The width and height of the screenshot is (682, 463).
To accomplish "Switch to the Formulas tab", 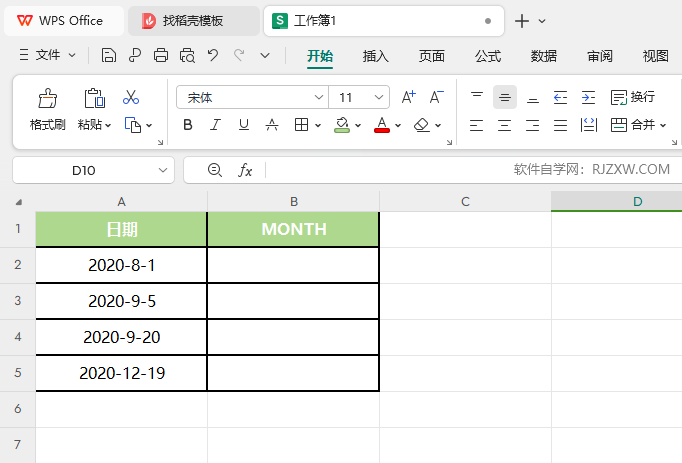I will [488, 56].
